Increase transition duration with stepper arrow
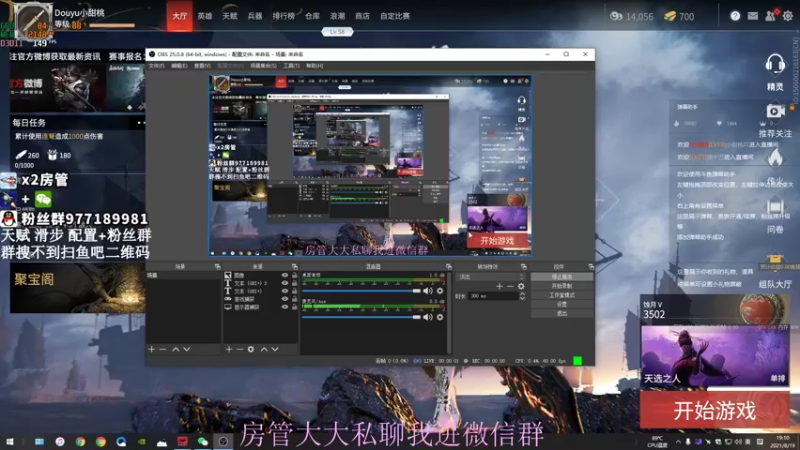 [x=522, y=294]
